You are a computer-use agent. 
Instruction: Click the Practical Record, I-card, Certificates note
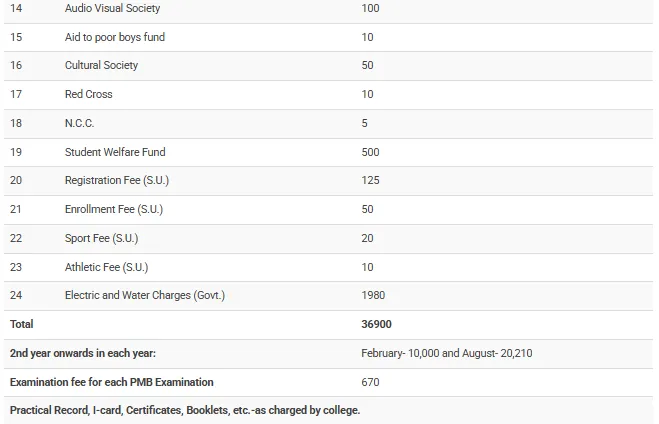tap(184, 410)
